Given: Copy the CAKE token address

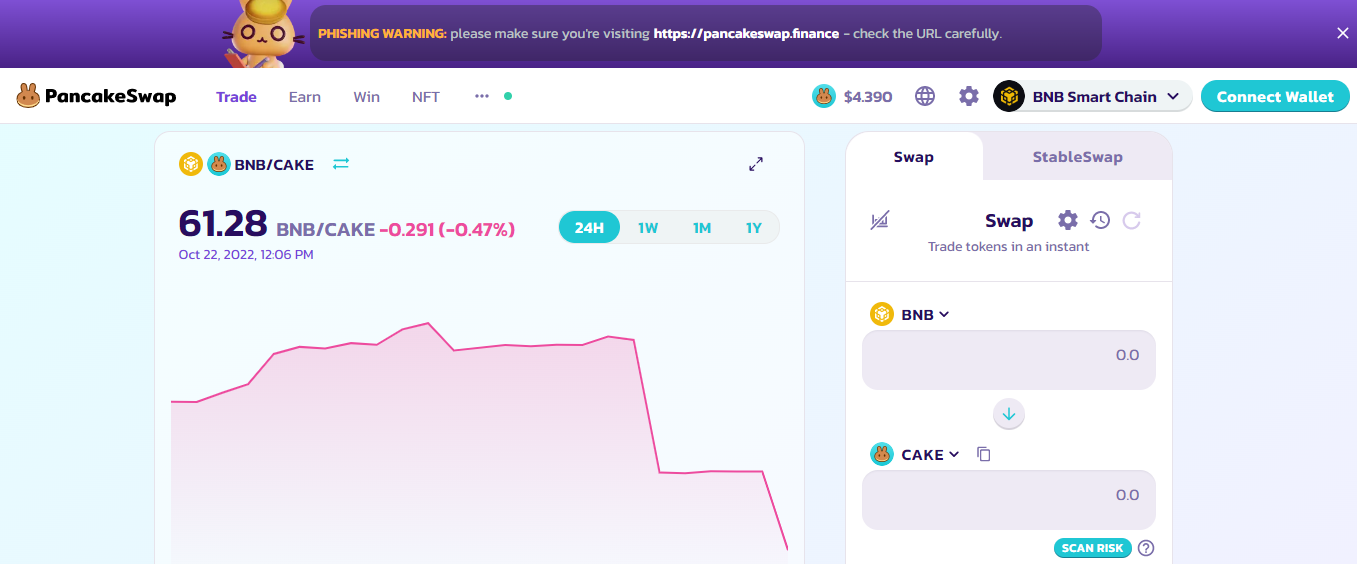Looking at the screenshot, I should point(984,454).
